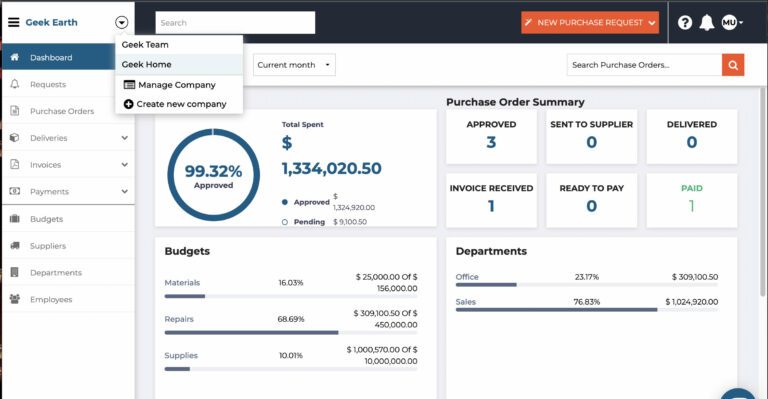
Task: Click the Search Purchase Orders field
Action: click(x=644, y=65)
